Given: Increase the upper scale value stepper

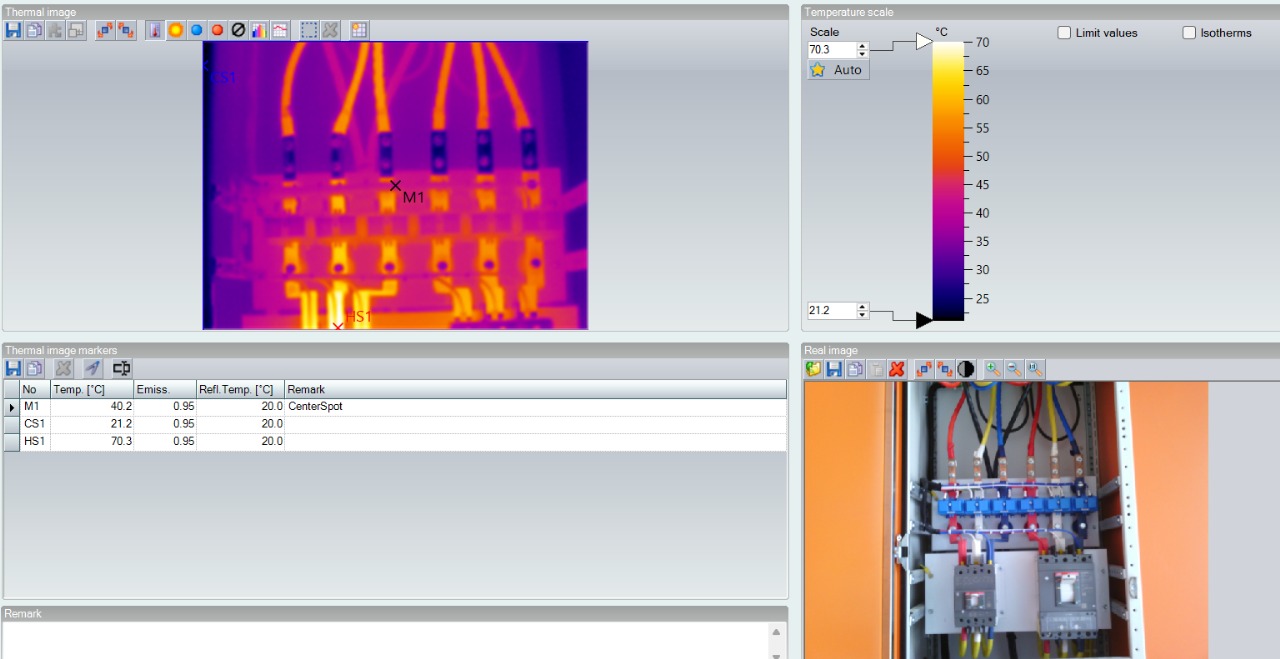Looking at the screenshot, I should [x=861, y=45].
